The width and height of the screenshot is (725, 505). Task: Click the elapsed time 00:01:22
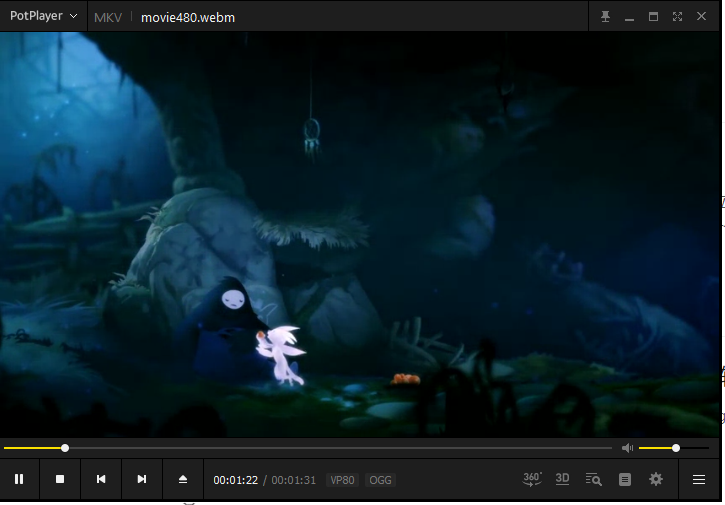235,480
